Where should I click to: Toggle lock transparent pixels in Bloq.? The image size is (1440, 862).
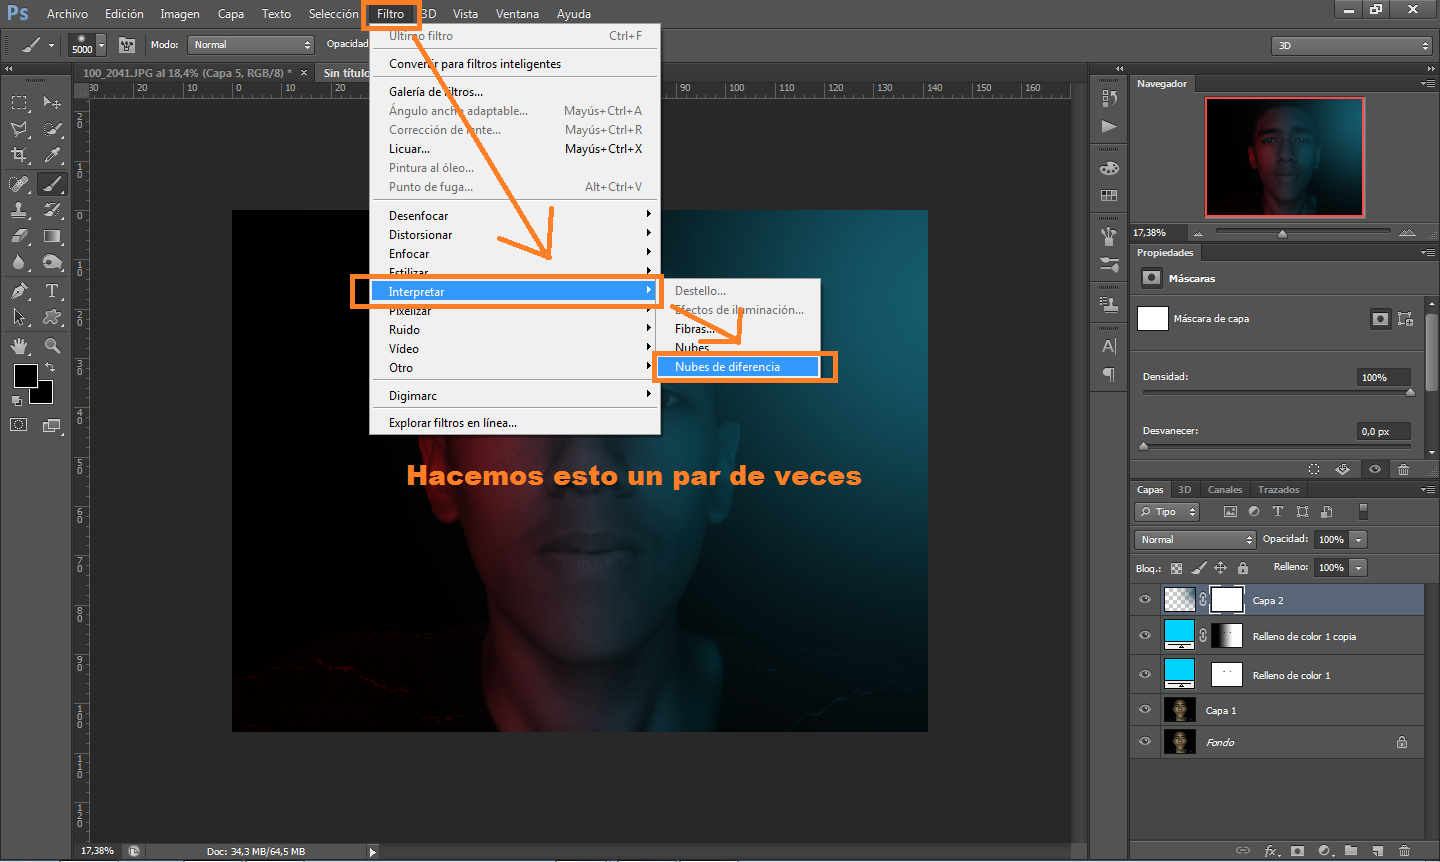[1176, 568]
